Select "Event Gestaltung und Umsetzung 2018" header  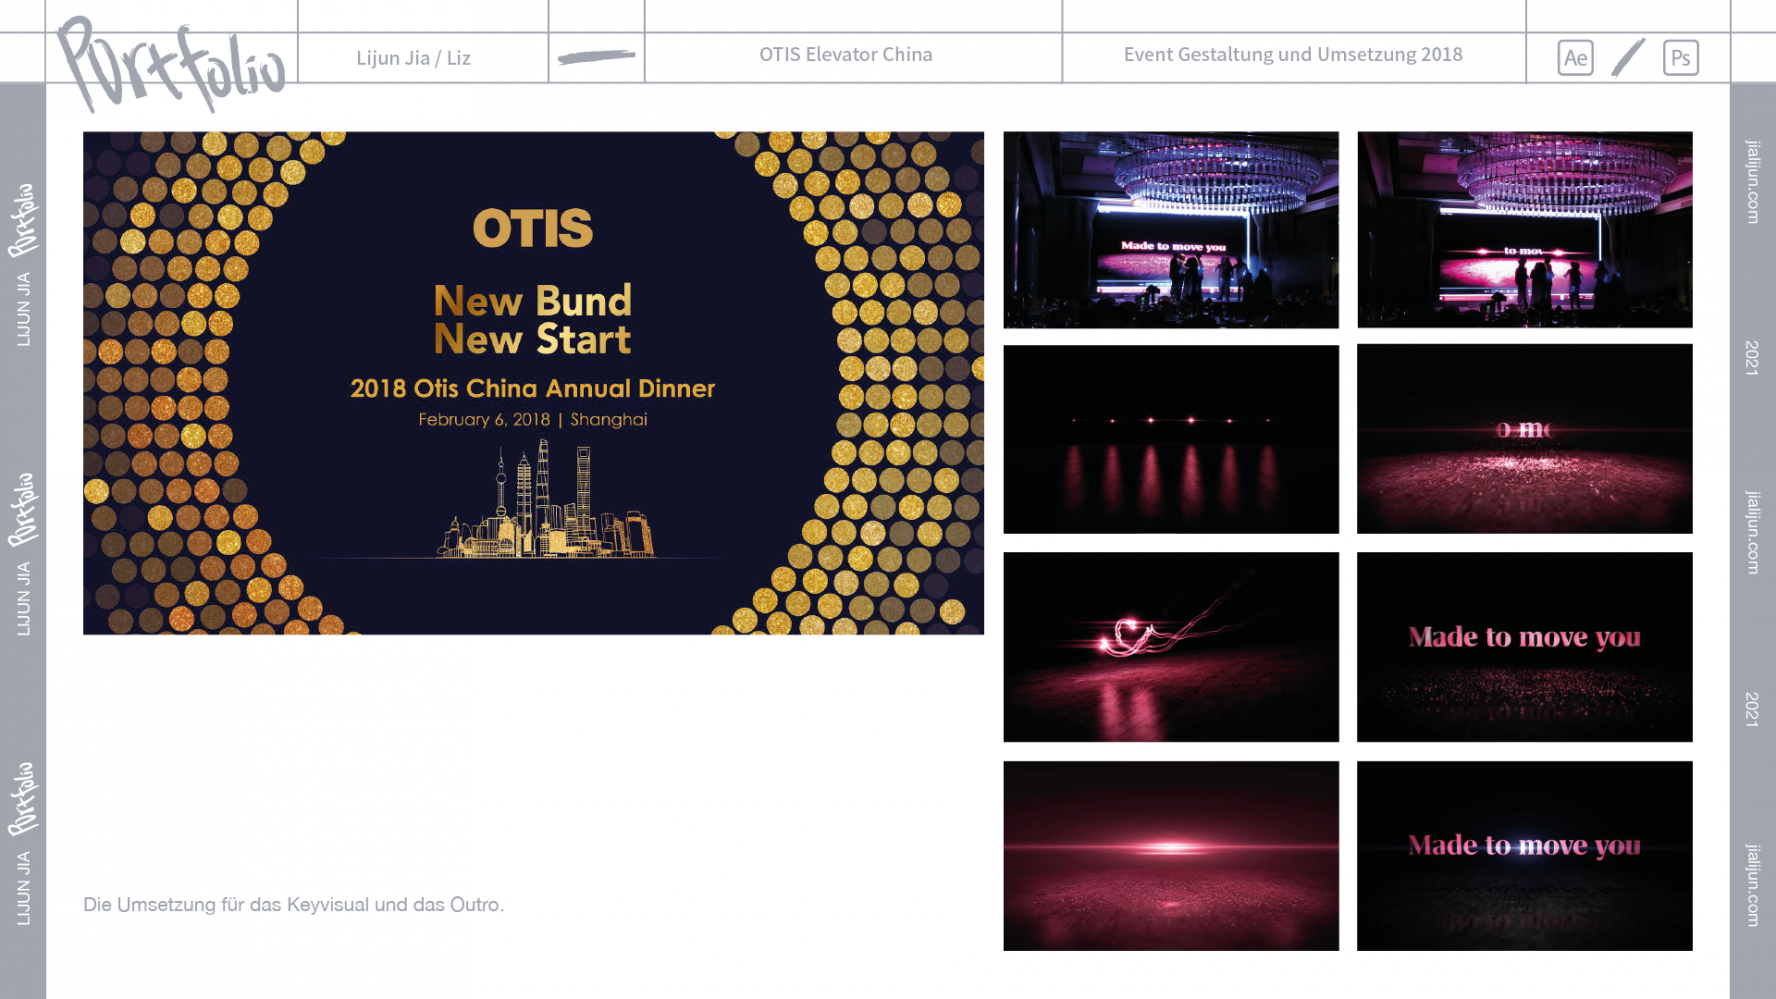pyautogui.click(x=1292, y=55)
